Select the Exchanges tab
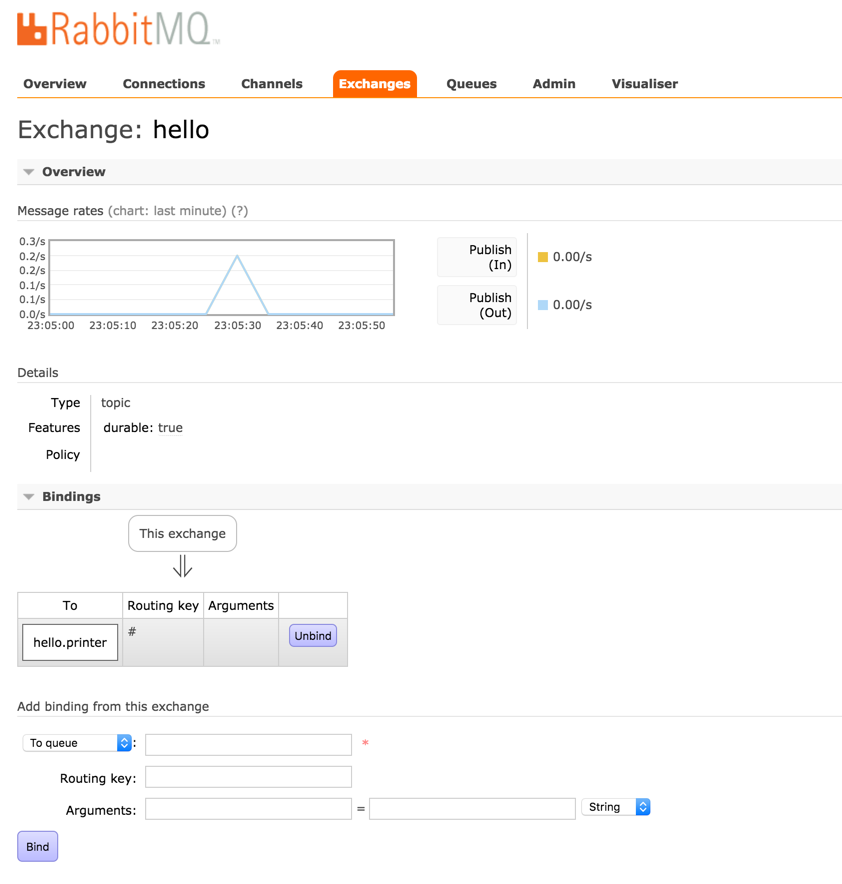842x884 pixels. tap(374, 84)
